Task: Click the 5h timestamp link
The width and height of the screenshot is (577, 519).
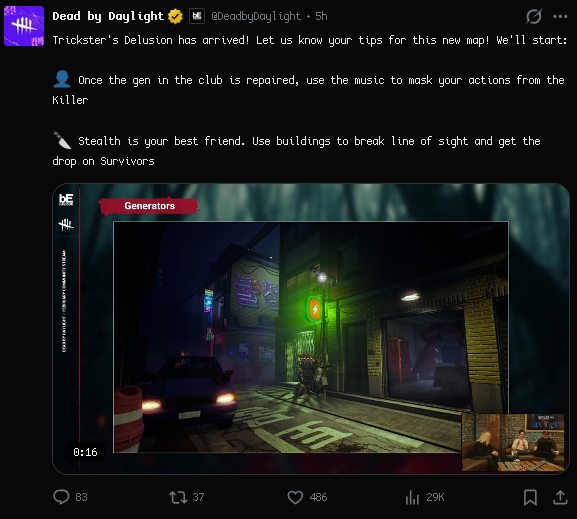Action: (321, 16)
